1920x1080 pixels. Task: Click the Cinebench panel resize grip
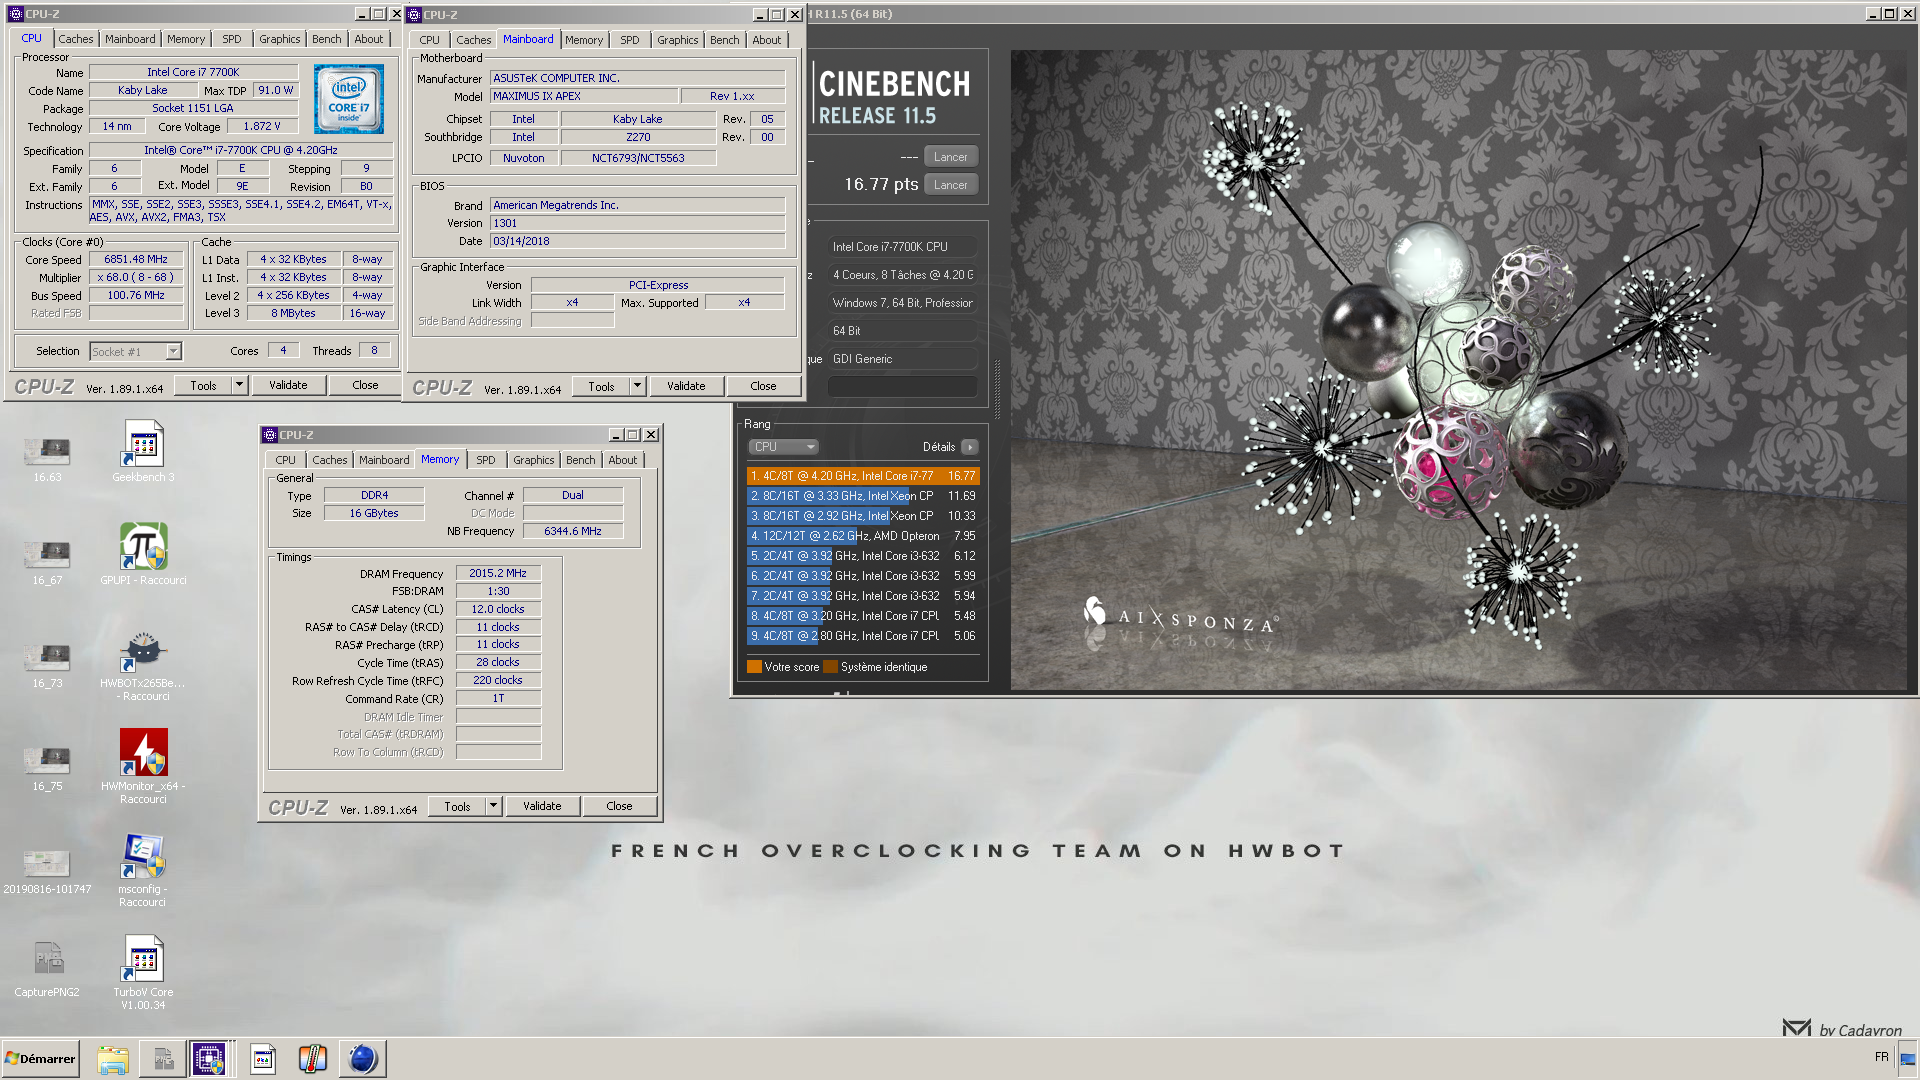[997, 389]
